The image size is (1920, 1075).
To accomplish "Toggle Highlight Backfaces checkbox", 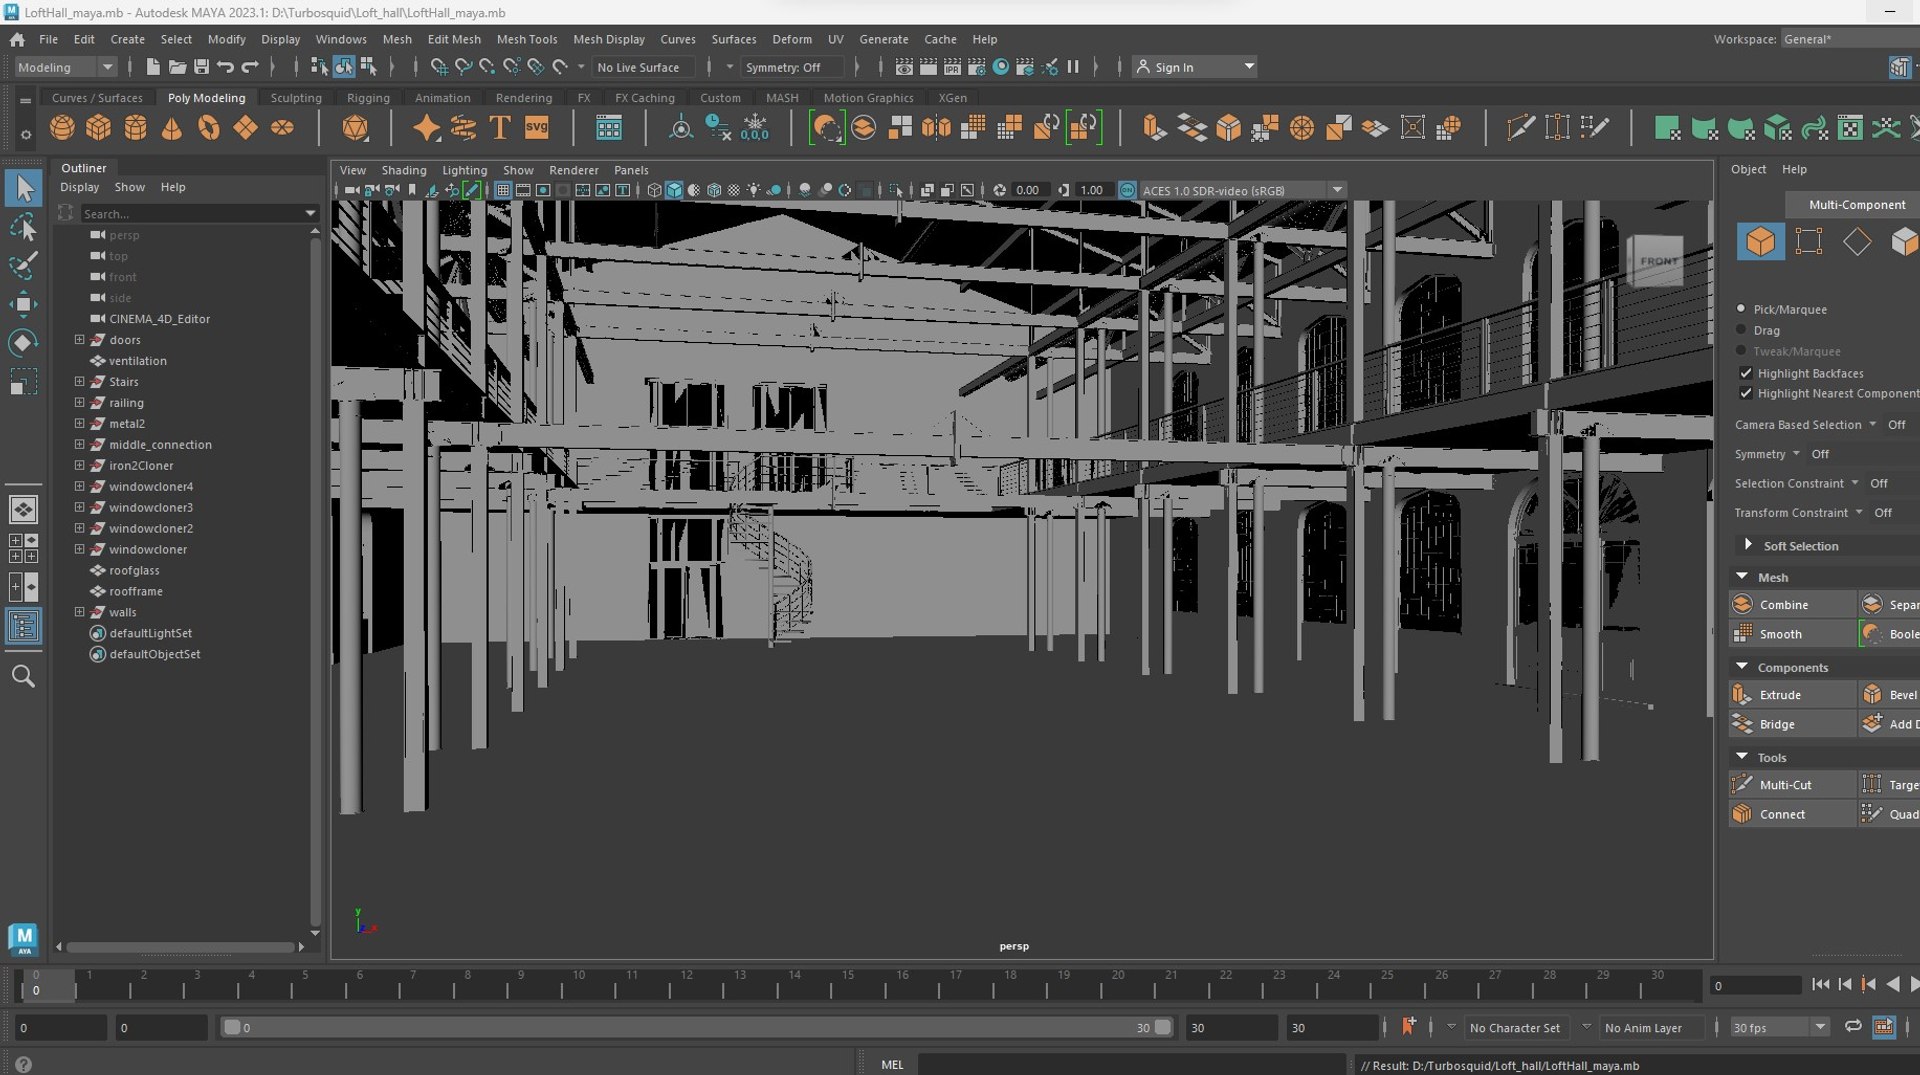I will (1746, 373).
